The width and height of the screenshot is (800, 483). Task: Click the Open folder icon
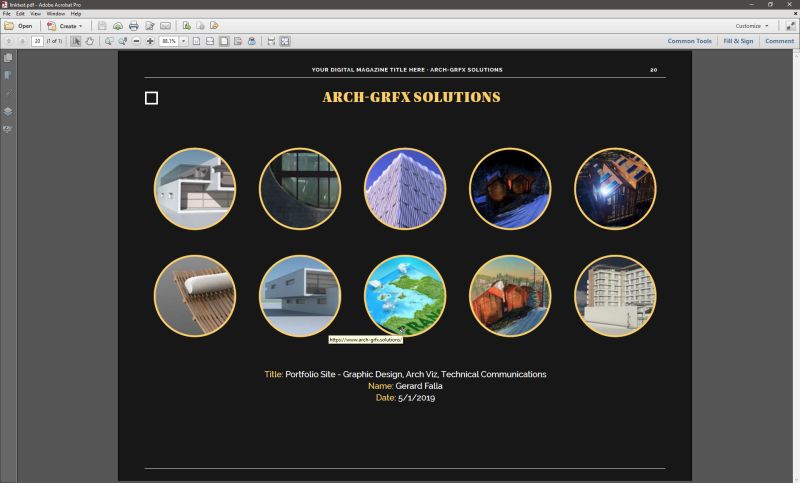click(x=9, y=26)
